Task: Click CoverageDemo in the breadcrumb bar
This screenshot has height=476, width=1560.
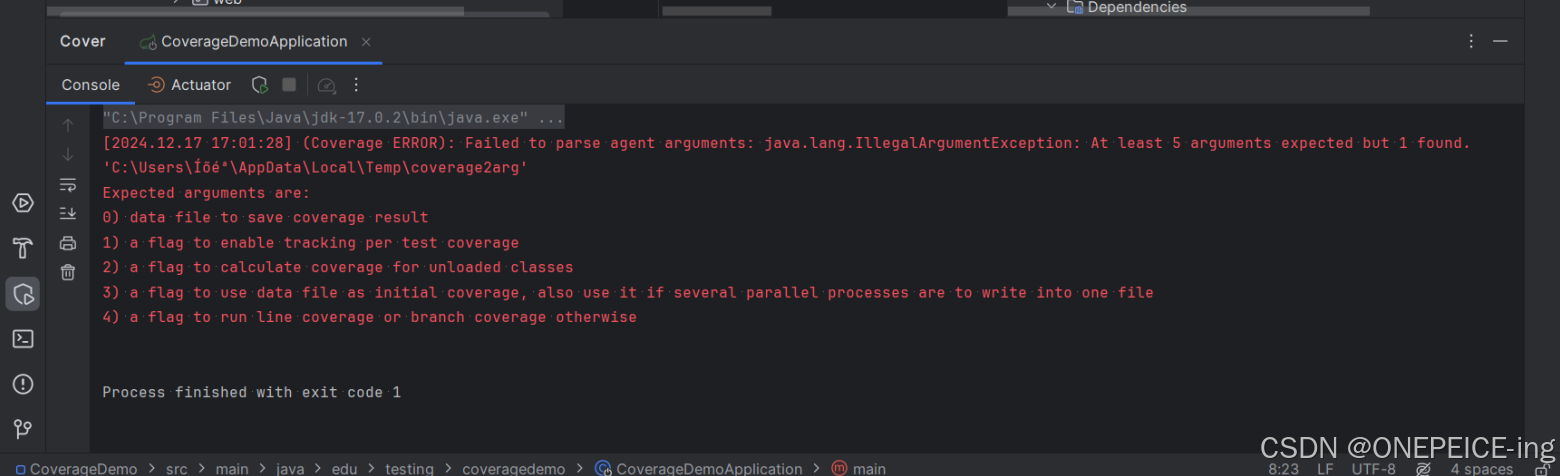Action: 76,468
